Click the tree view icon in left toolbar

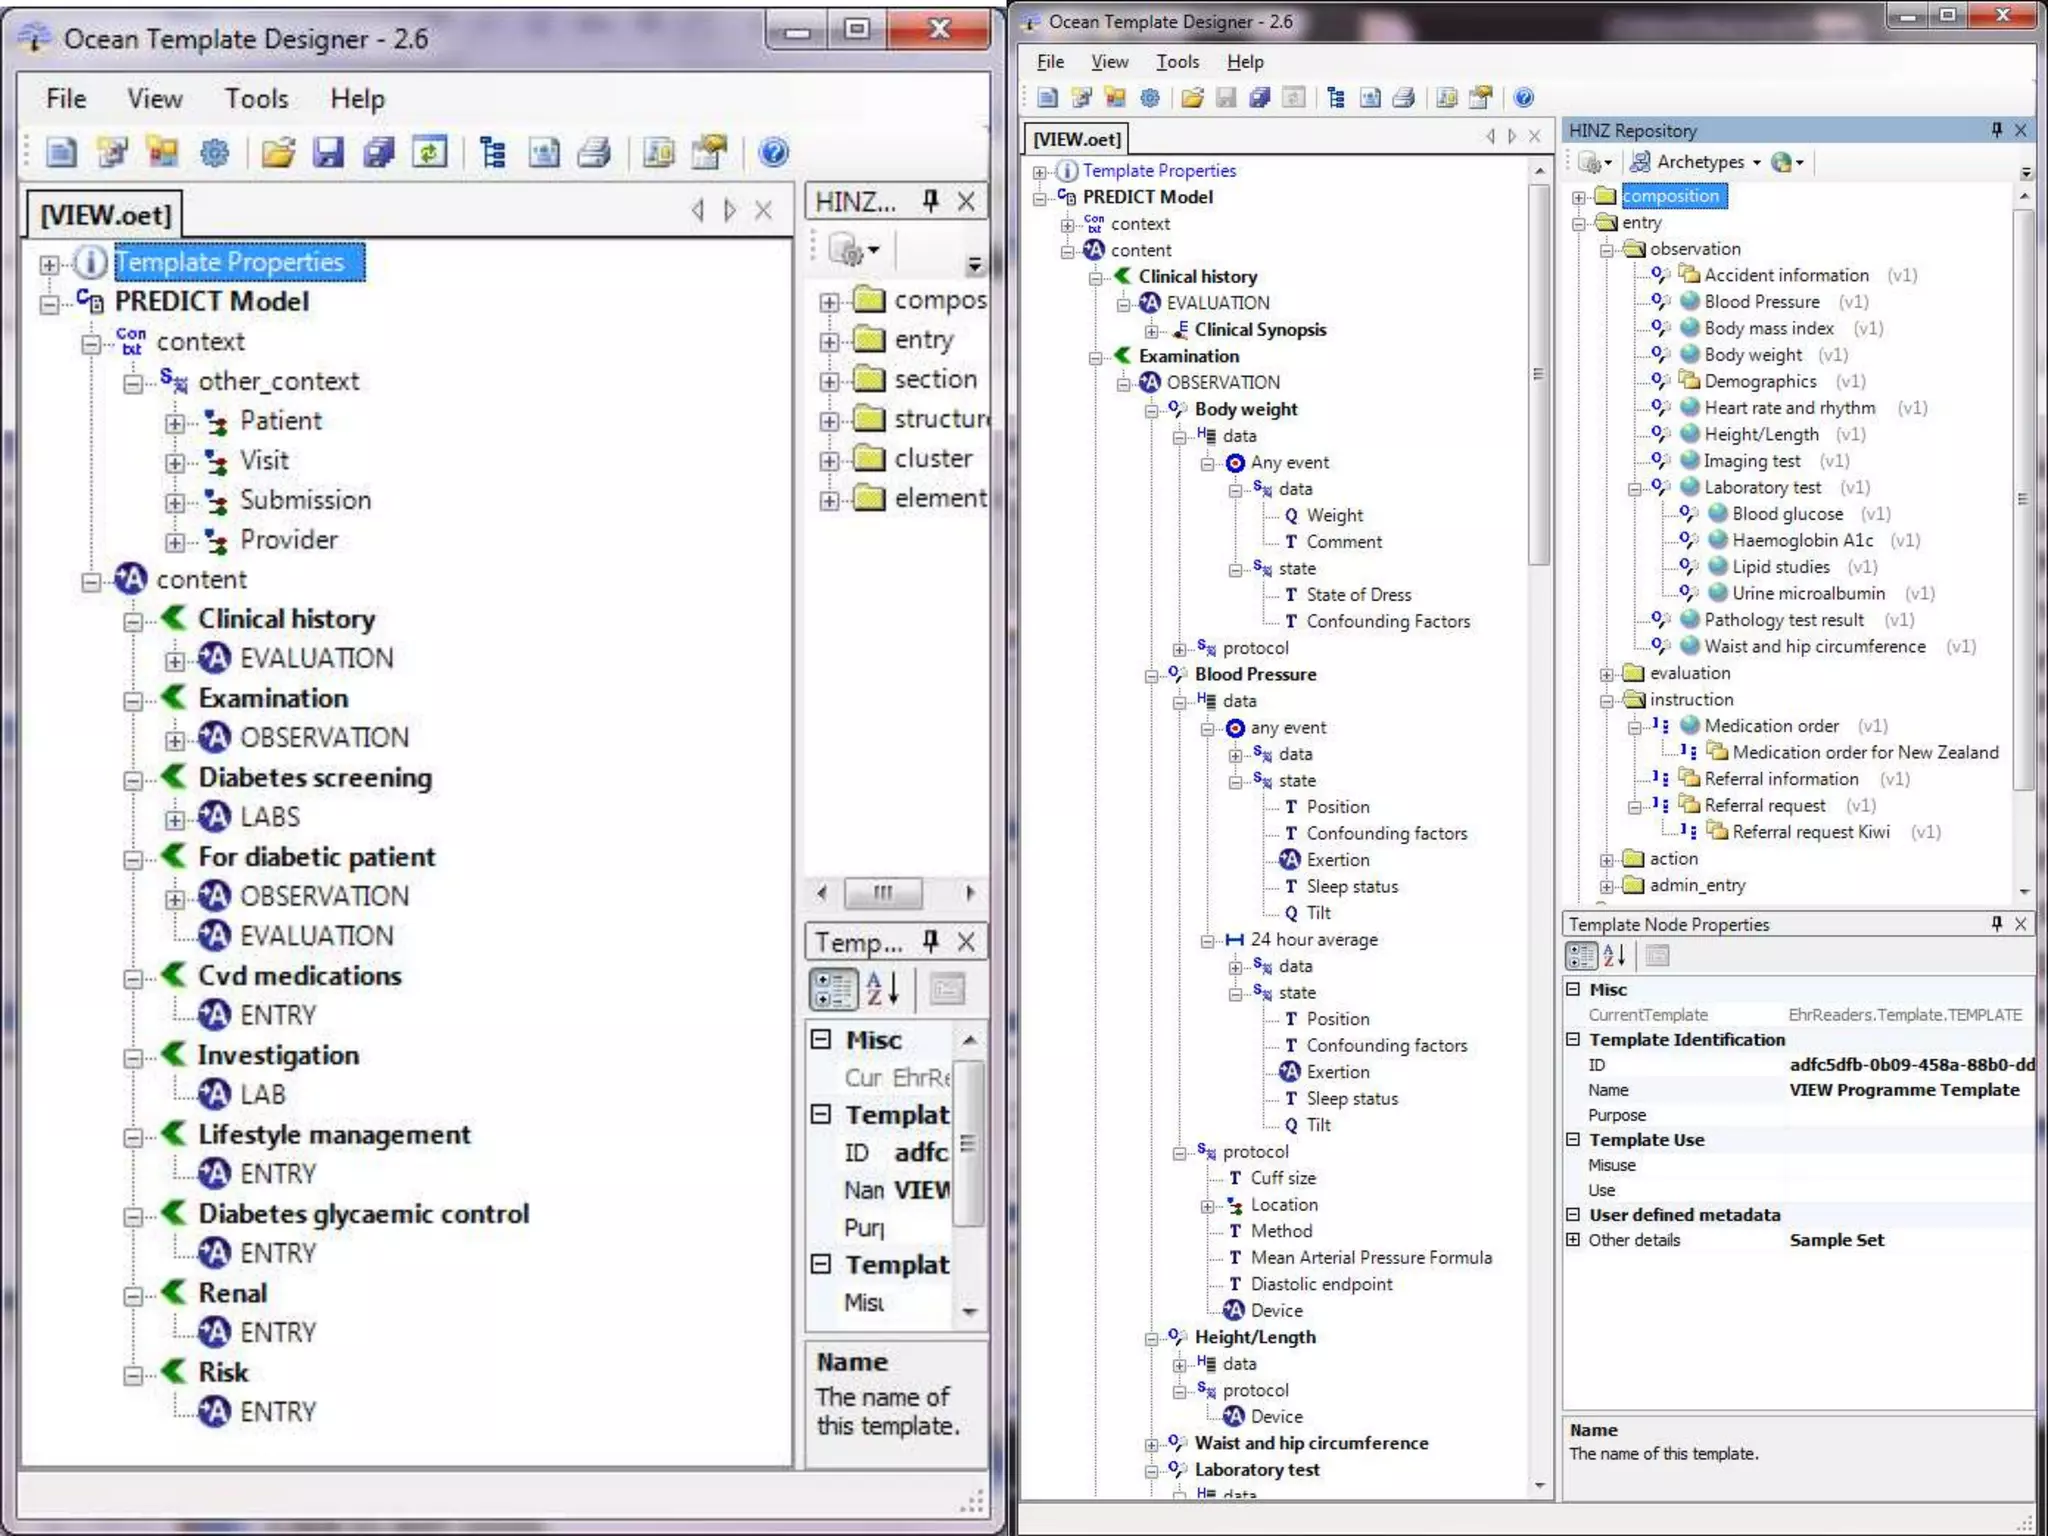click(493, 152)
